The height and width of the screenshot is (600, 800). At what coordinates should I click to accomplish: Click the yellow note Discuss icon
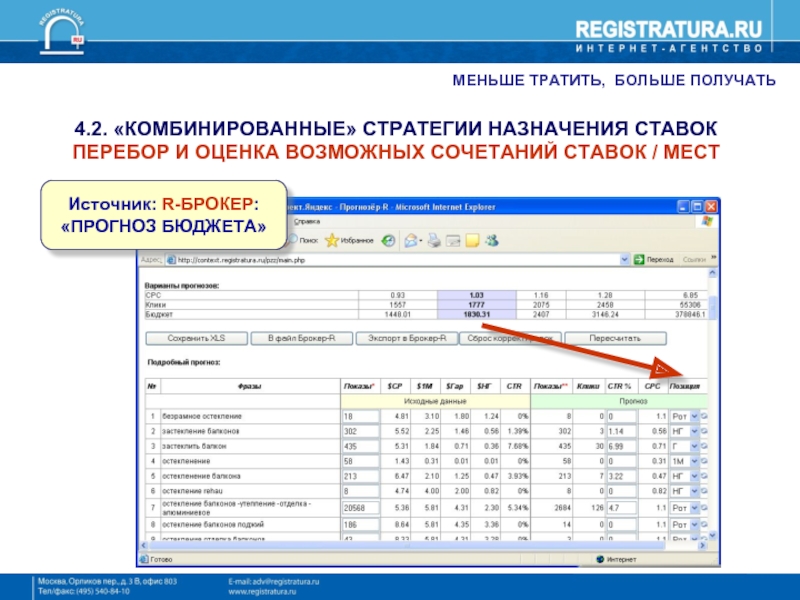(x=472, y=240)
